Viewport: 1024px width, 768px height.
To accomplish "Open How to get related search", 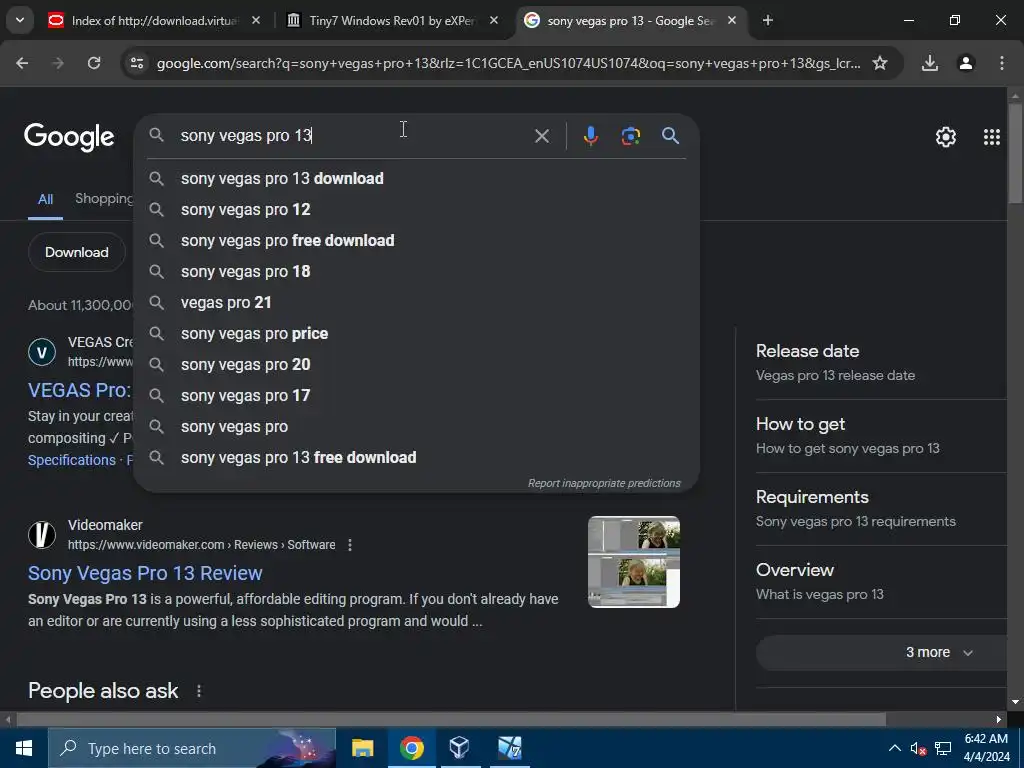I will 880,436.
